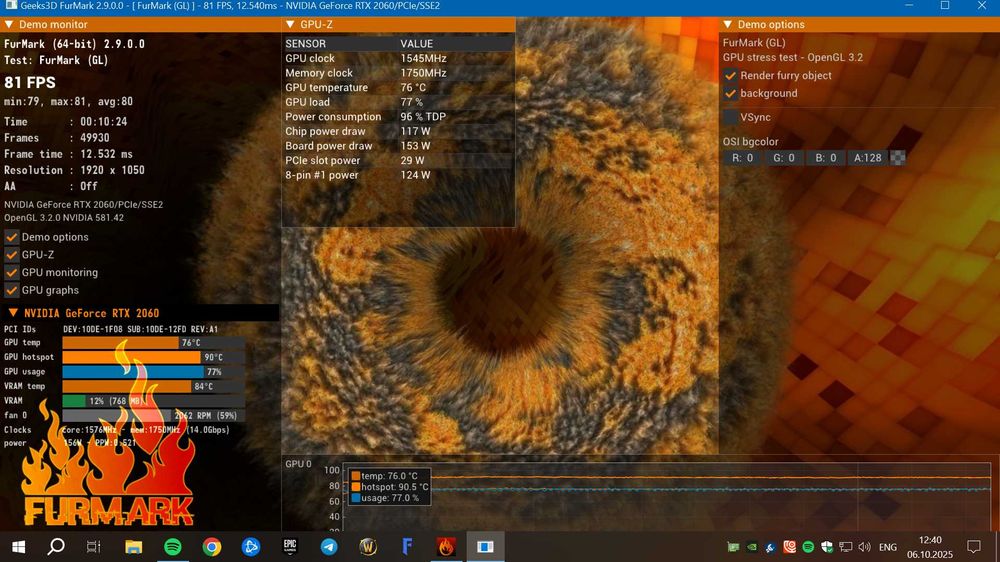
Task: Click the GPU temp 76°C bar
Action: tap(154, 343)
